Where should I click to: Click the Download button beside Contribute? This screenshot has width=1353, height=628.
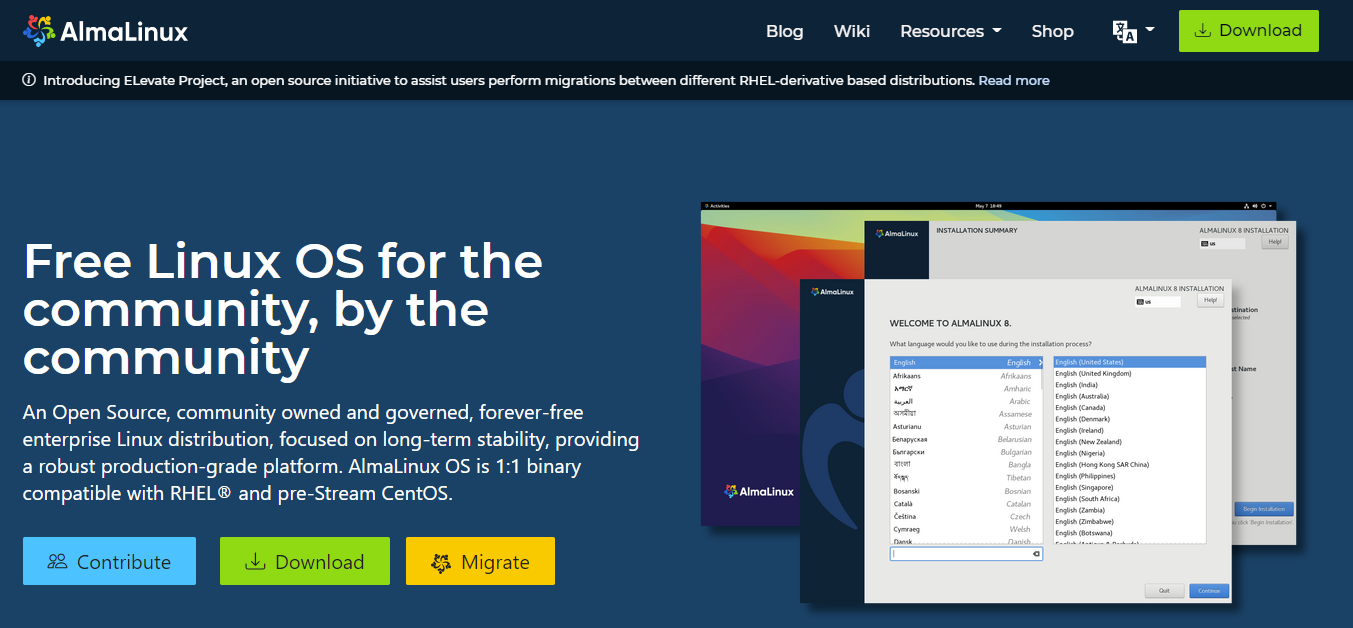tap(305, 561)
